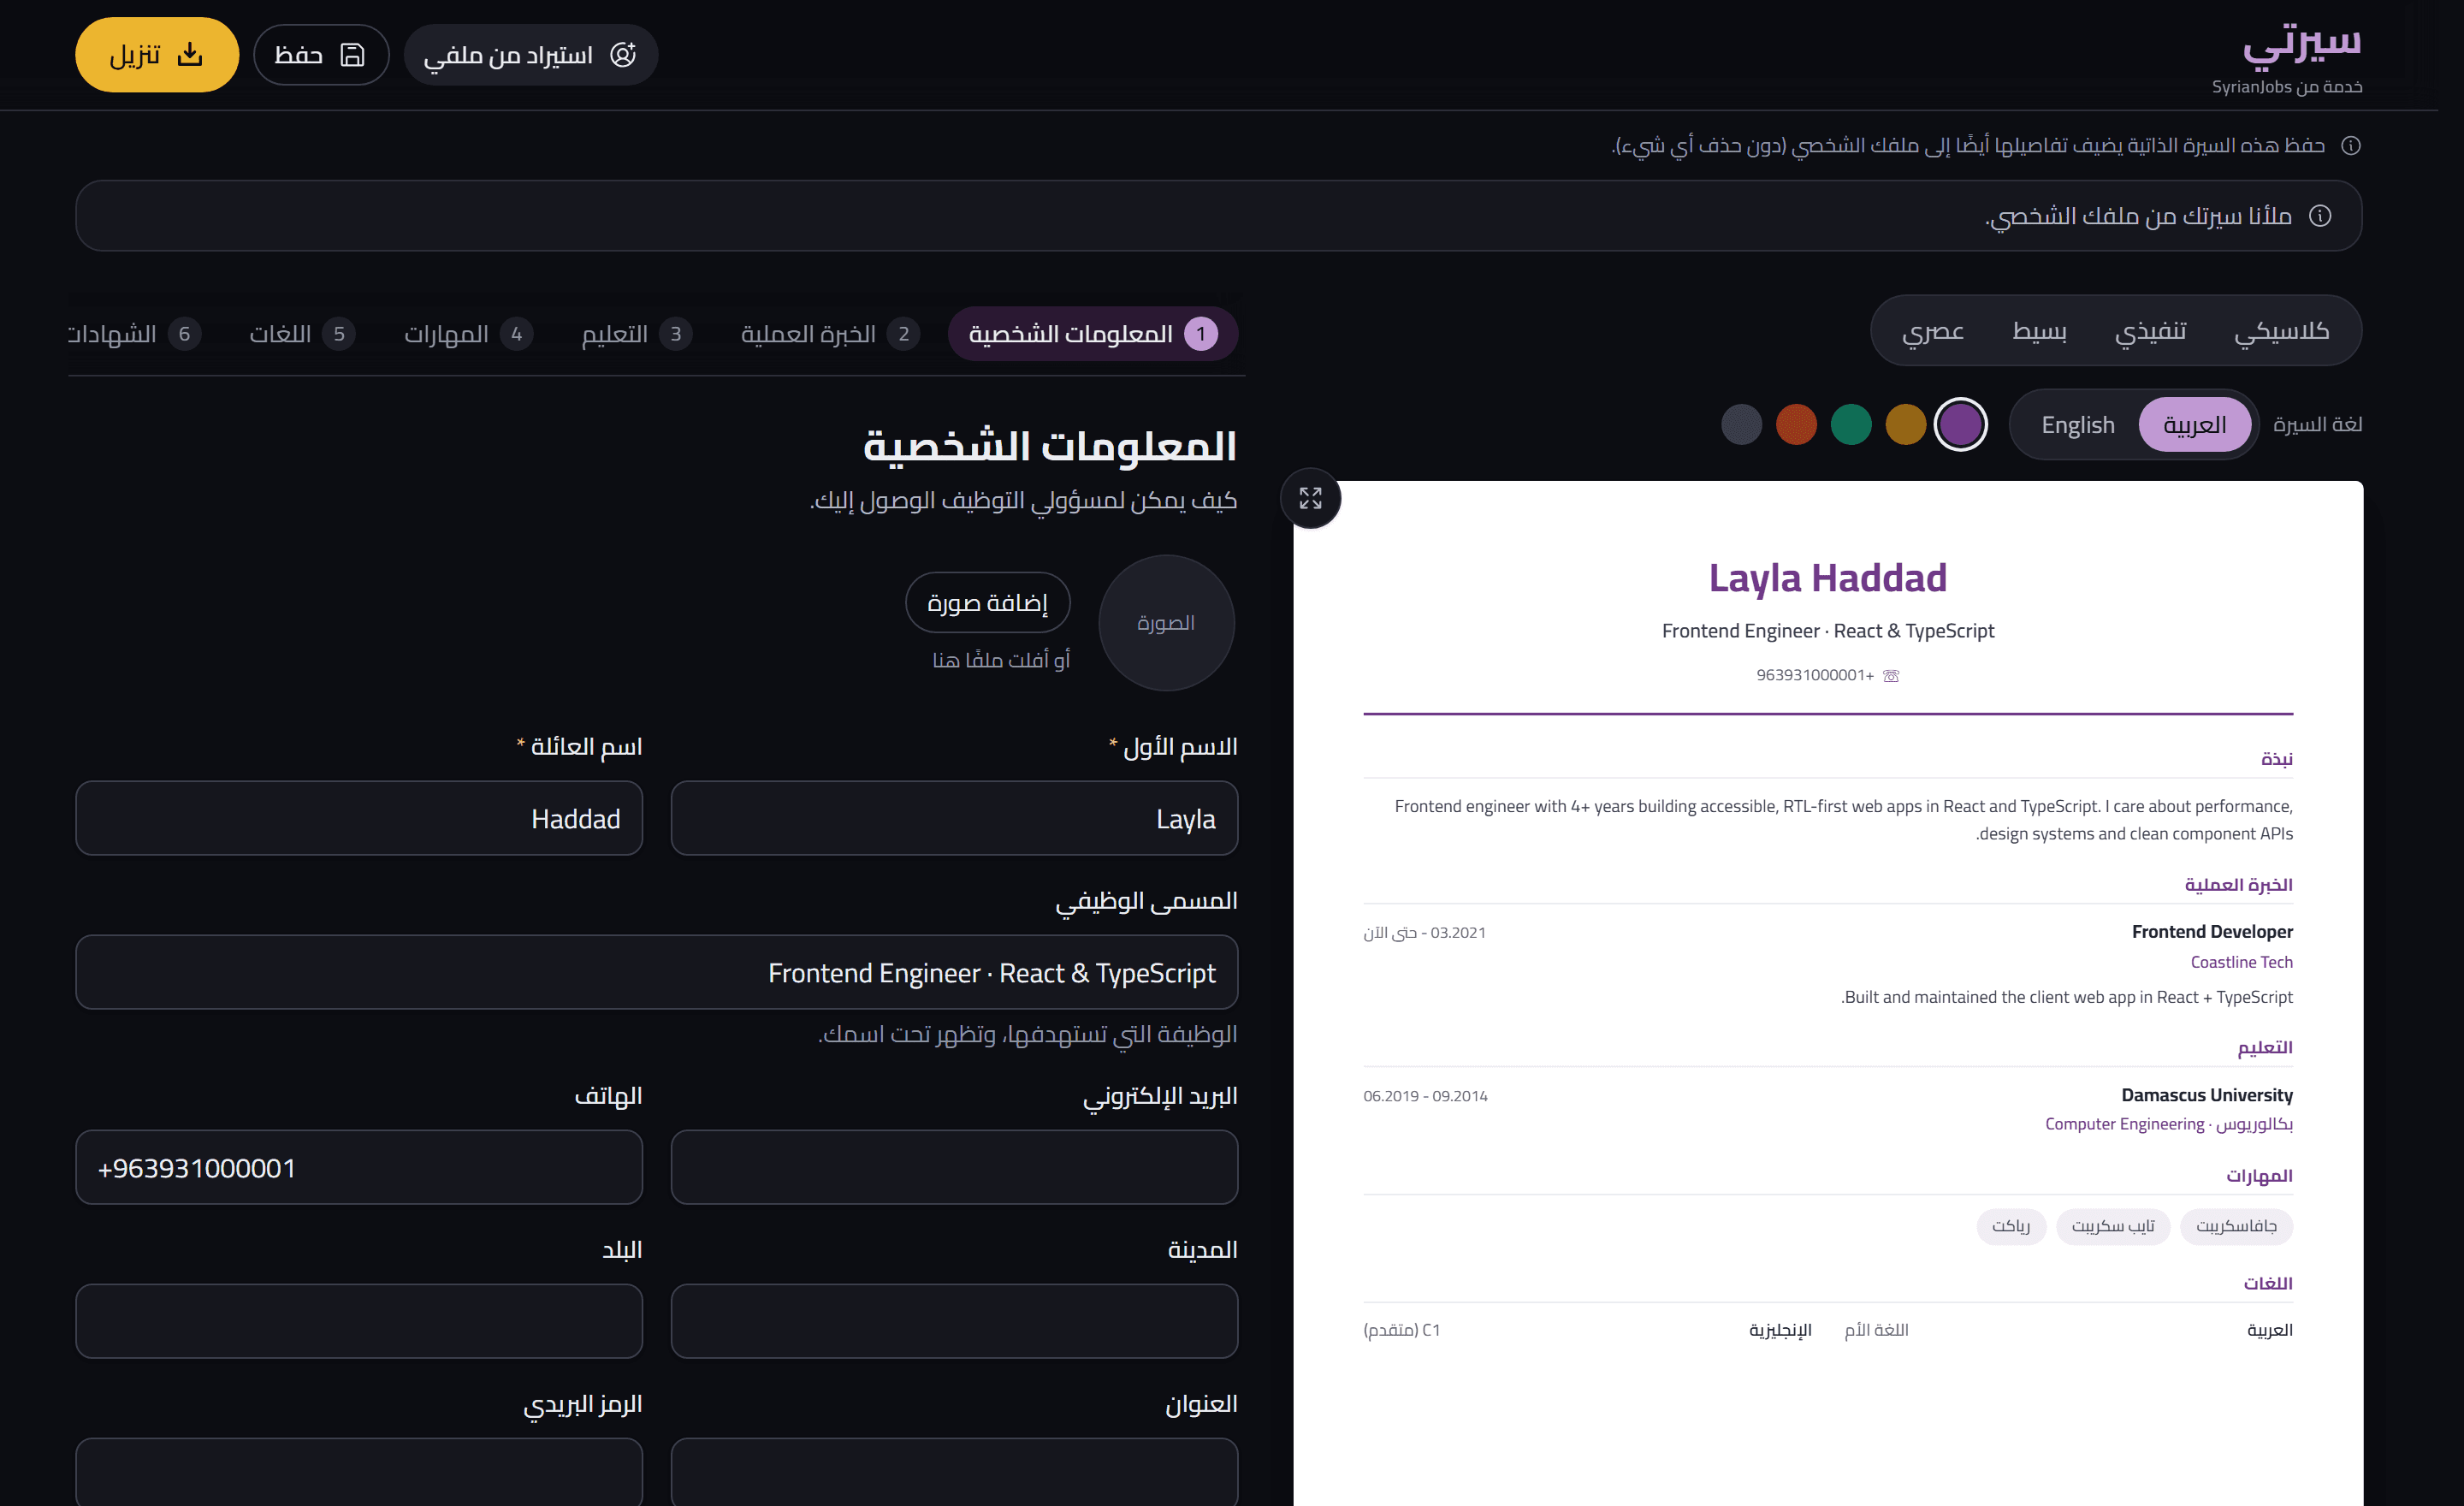Choose the amber accent color
The height and width of the screenshot is (1506, 2464).
click(x=1905, y=425)
